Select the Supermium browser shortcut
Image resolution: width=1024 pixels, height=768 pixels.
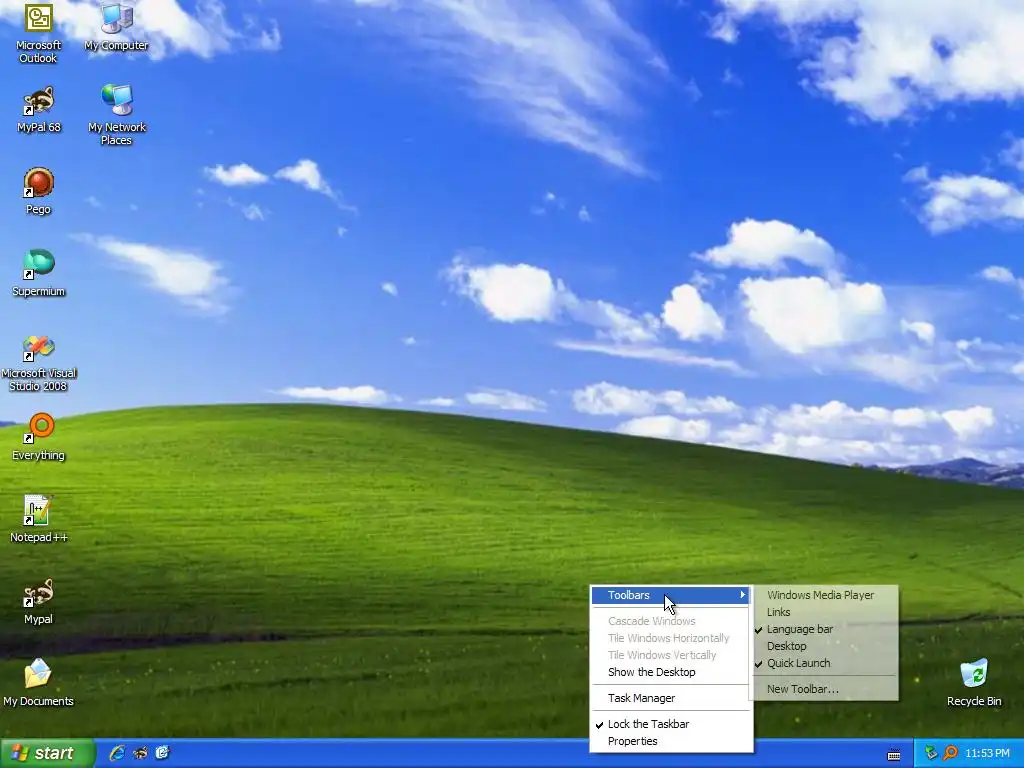(39, 274)
